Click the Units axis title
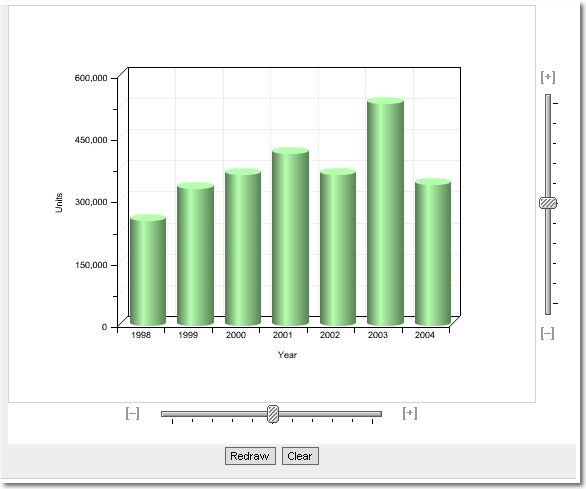Viewport: 586px width, 489px height. coord(59,203)
